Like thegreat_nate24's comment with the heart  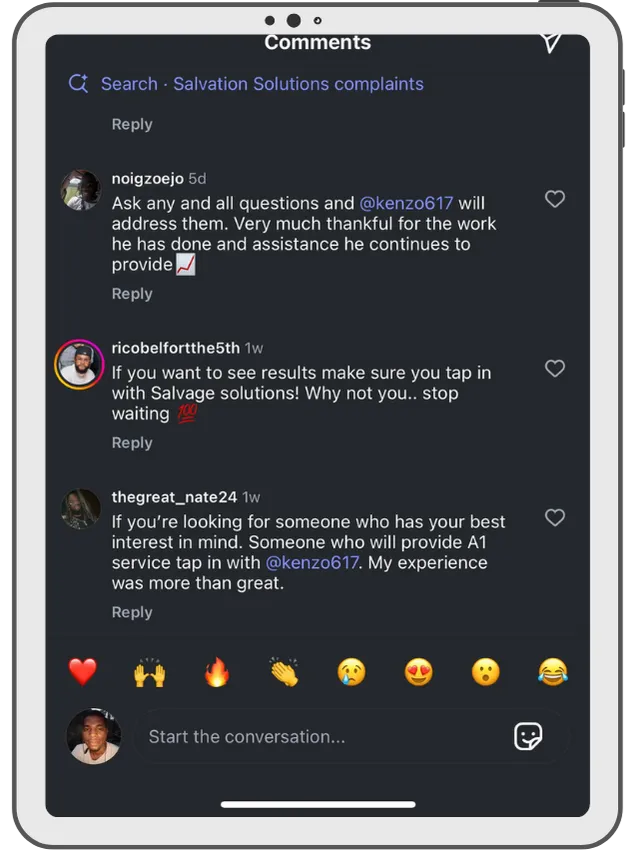(x=555, y=518)
